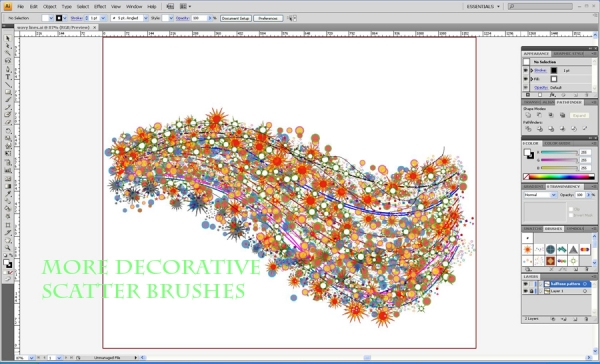This screenshot has height=364, width=600.
Task: Select the Zoom tool in toolbox
Action: (x=8, y=248)
